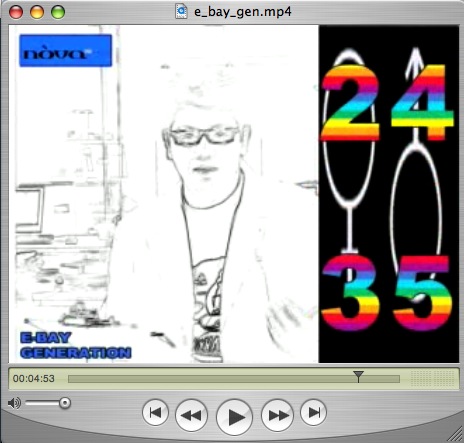Viewport: 464px width, 443px height.
Task: Click the window resize grip corner
Action: pos(455,434)
